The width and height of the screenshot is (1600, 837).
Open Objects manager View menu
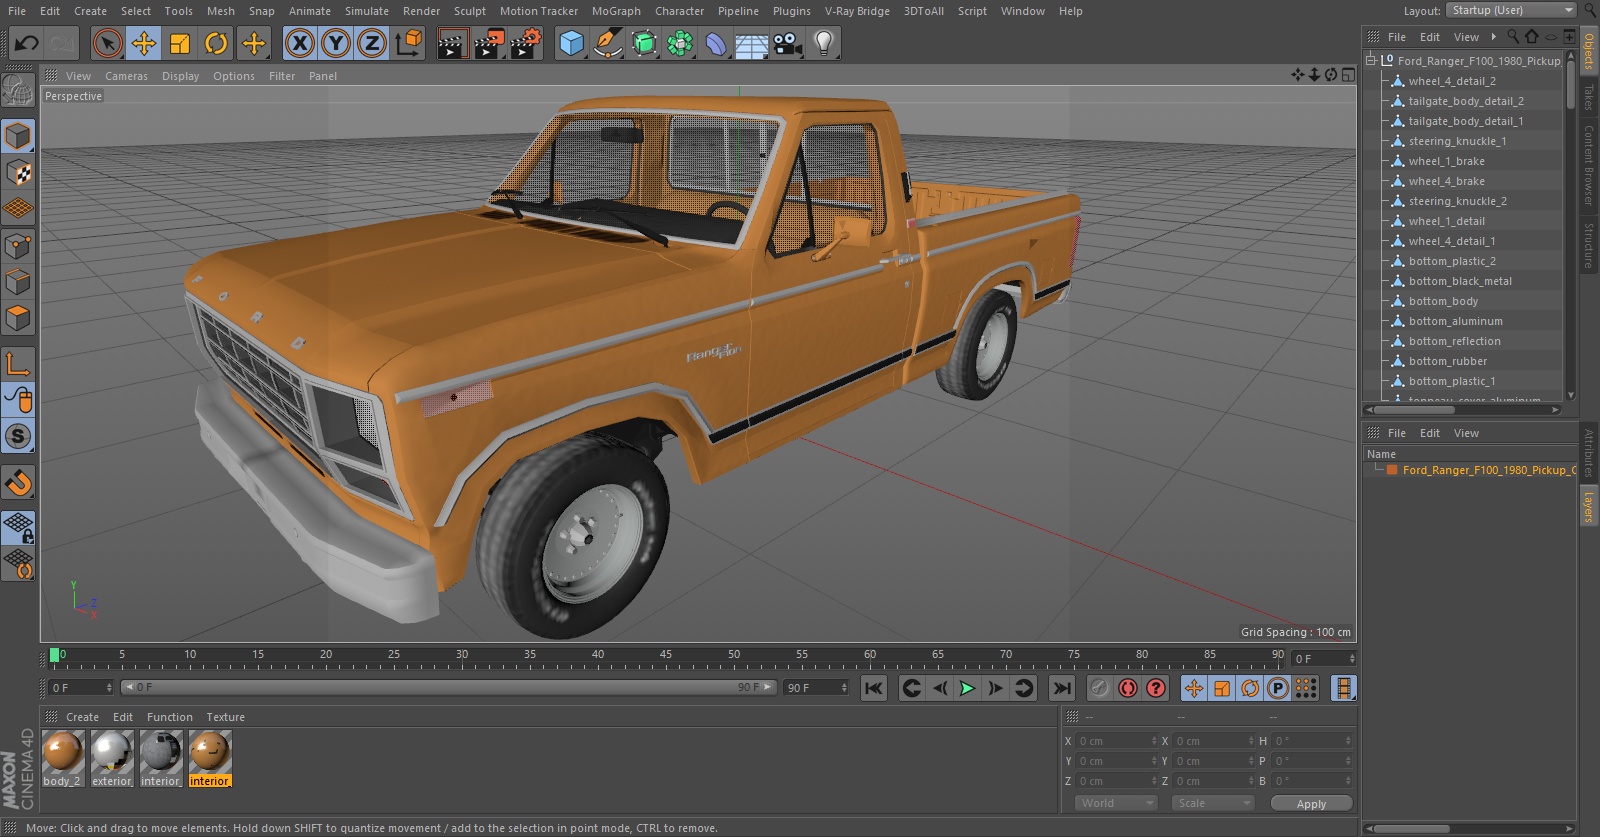[x=1466, y=37]
